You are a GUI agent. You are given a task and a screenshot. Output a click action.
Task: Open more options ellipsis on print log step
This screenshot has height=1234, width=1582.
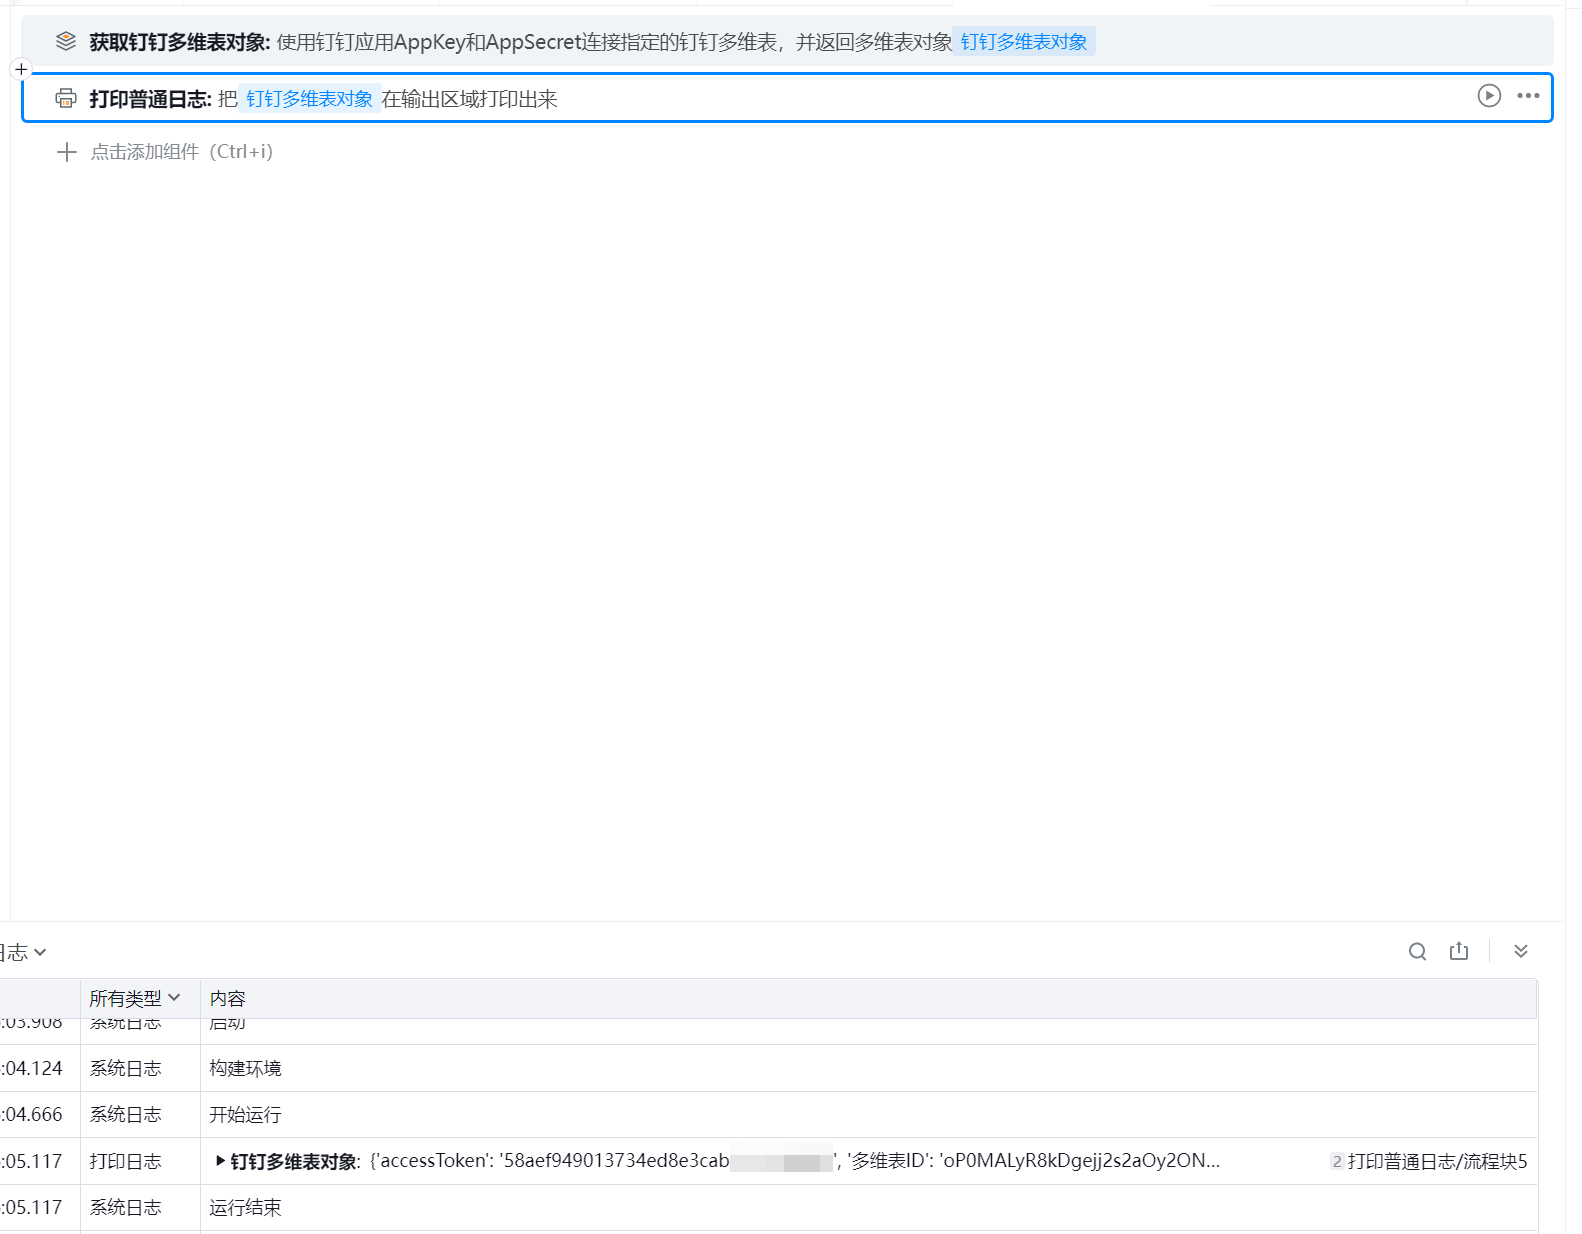(x=1528, y=96)
